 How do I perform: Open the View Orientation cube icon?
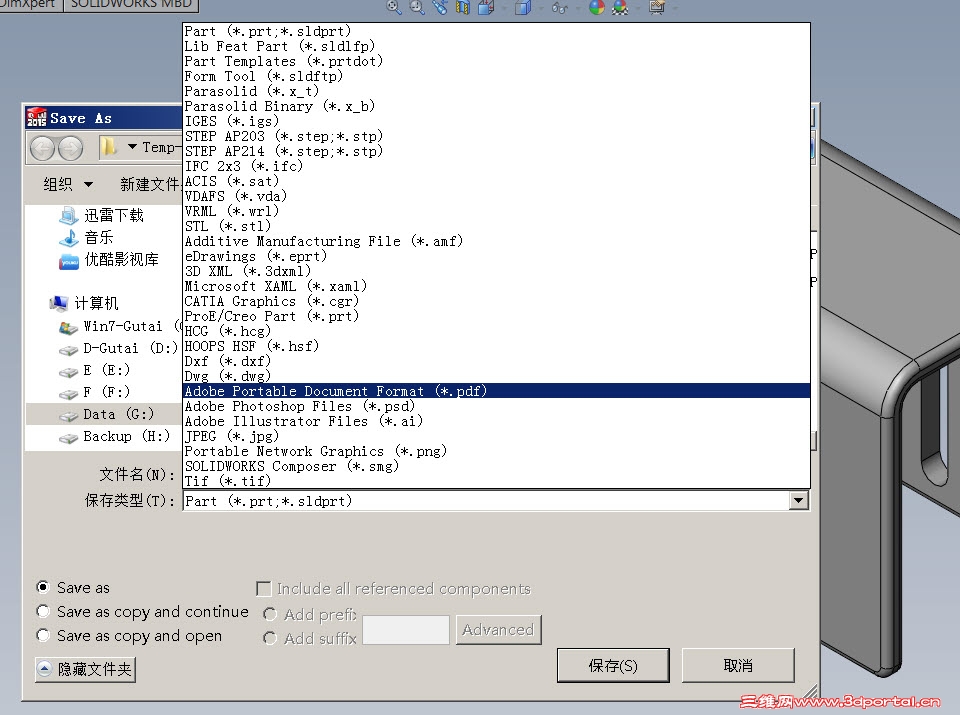pyautogui.click(x=486, y=7)
